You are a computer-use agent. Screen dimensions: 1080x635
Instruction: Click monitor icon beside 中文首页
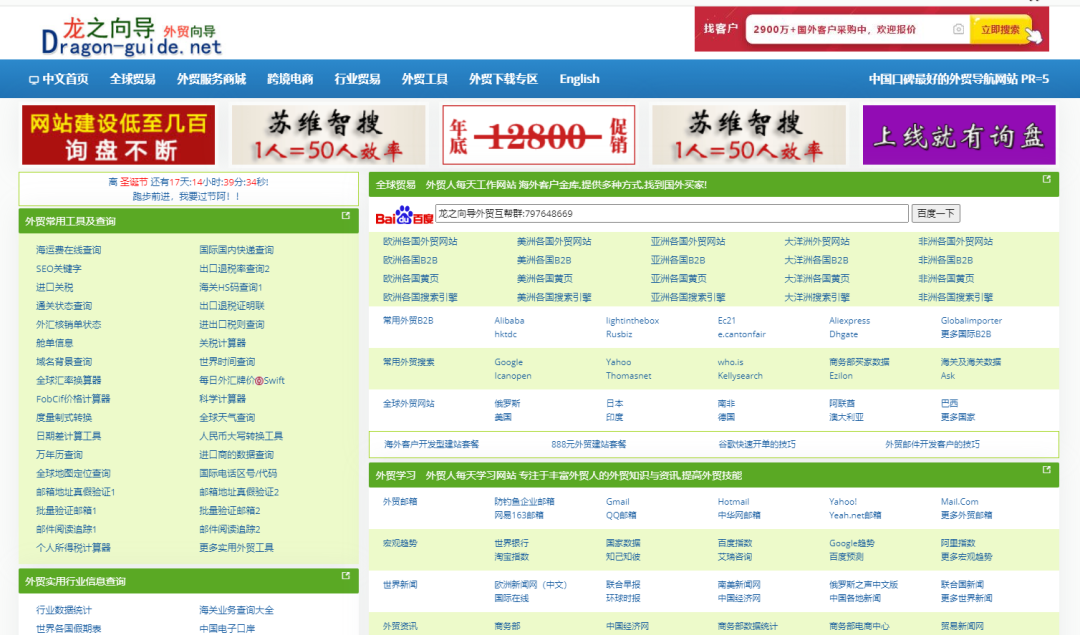tap(34, 80)
